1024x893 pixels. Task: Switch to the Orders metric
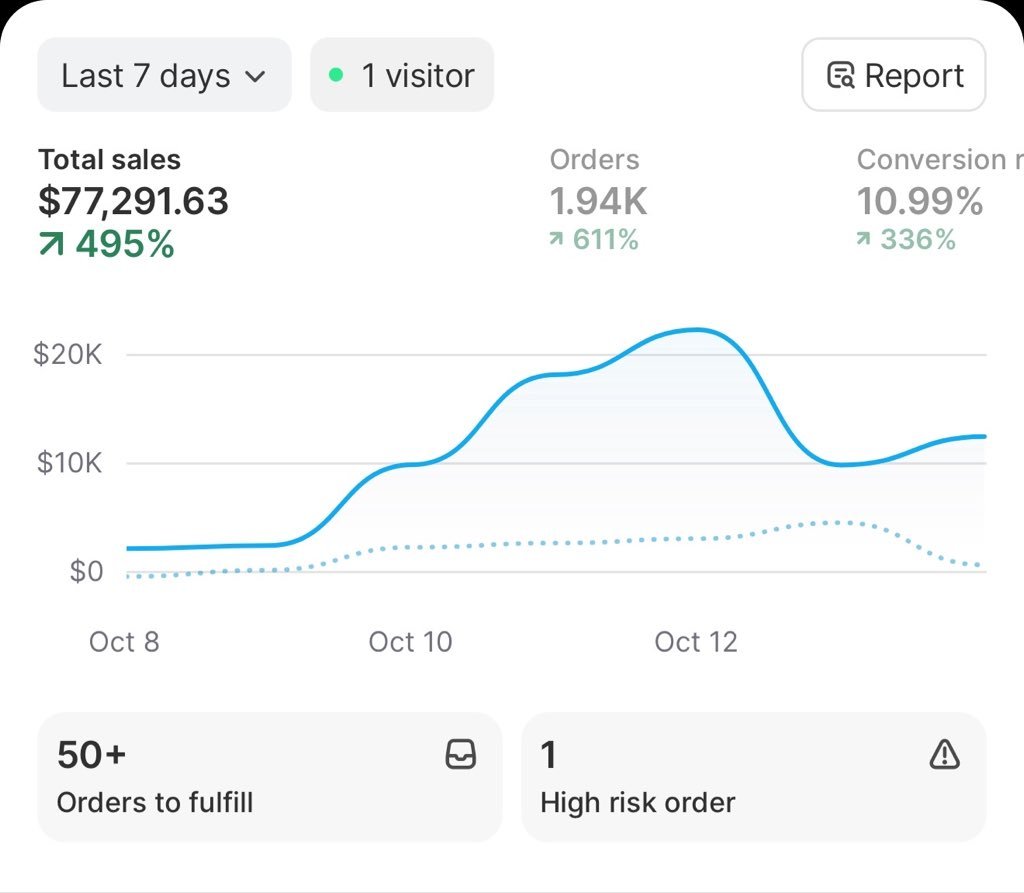[594, 160]
